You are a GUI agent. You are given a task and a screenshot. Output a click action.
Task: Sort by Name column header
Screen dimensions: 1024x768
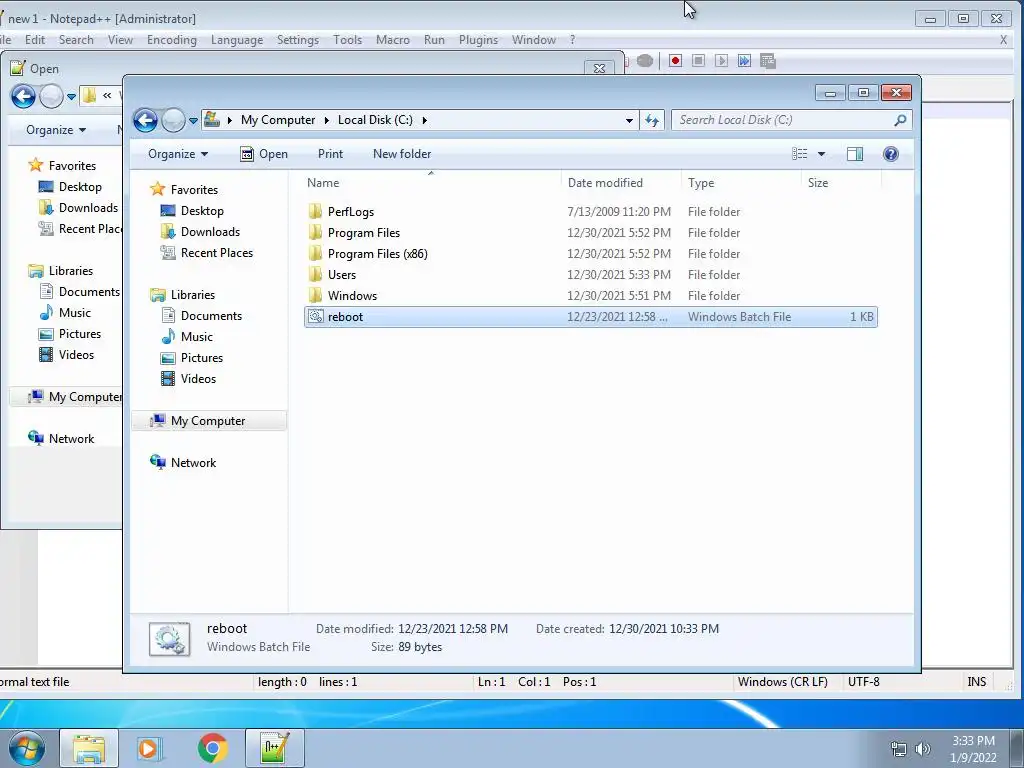431,183
